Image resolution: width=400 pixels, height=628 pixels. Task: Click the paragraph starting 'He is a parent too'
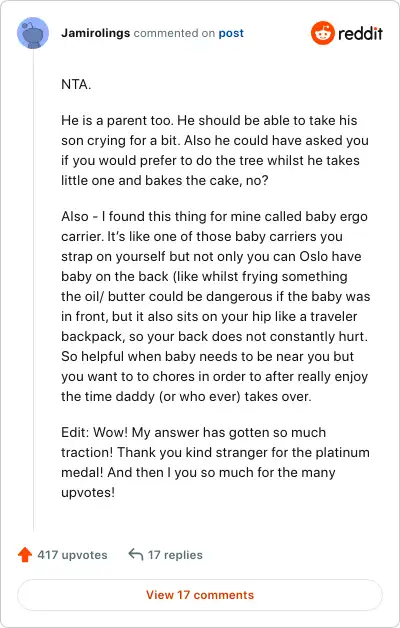(215, 150)
